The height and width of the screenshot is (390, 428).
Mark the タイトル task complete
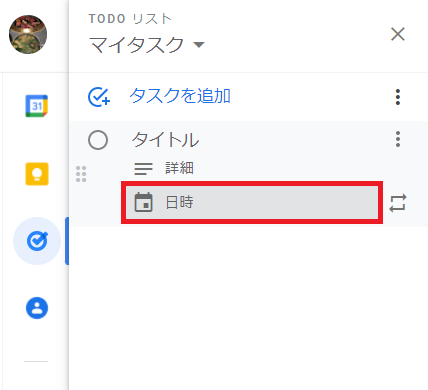click(98, 140)
